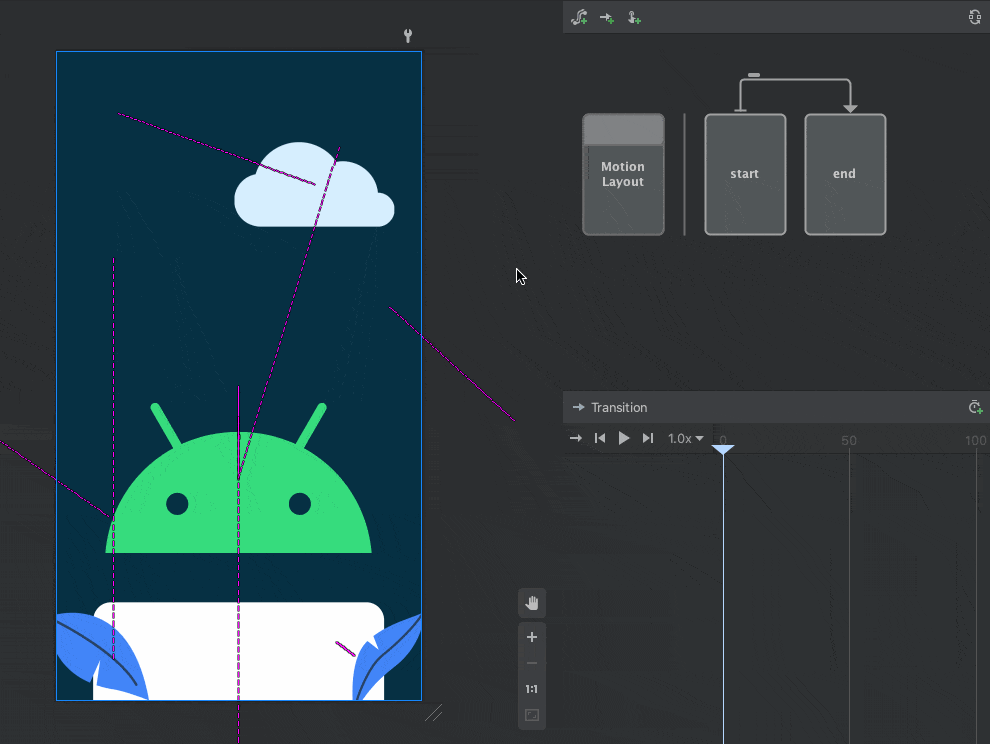Select the start ConstraintSet box
990x744 pixels.
tap(745, 174)
